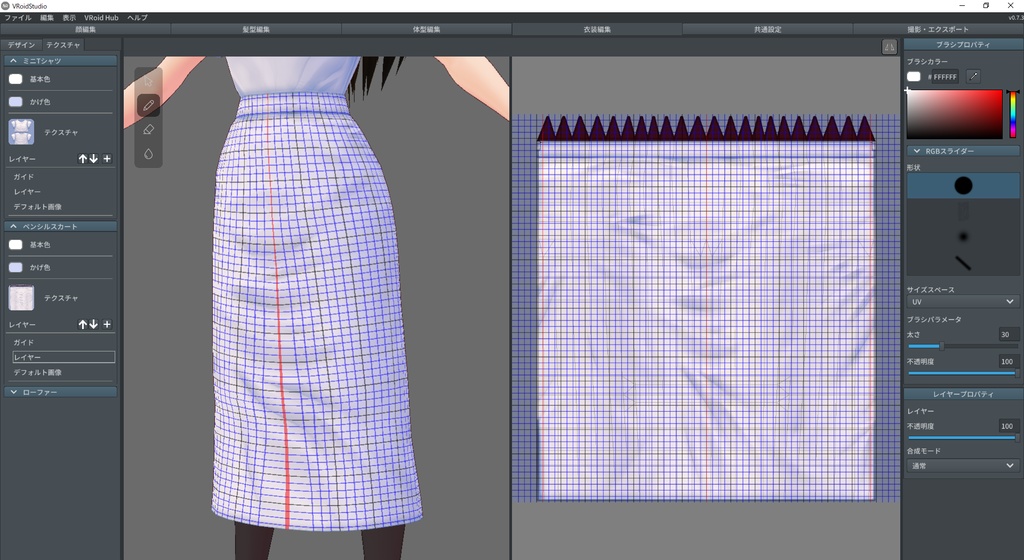Add new layer to ミニTシャツ with plus

tap(106, 159)
